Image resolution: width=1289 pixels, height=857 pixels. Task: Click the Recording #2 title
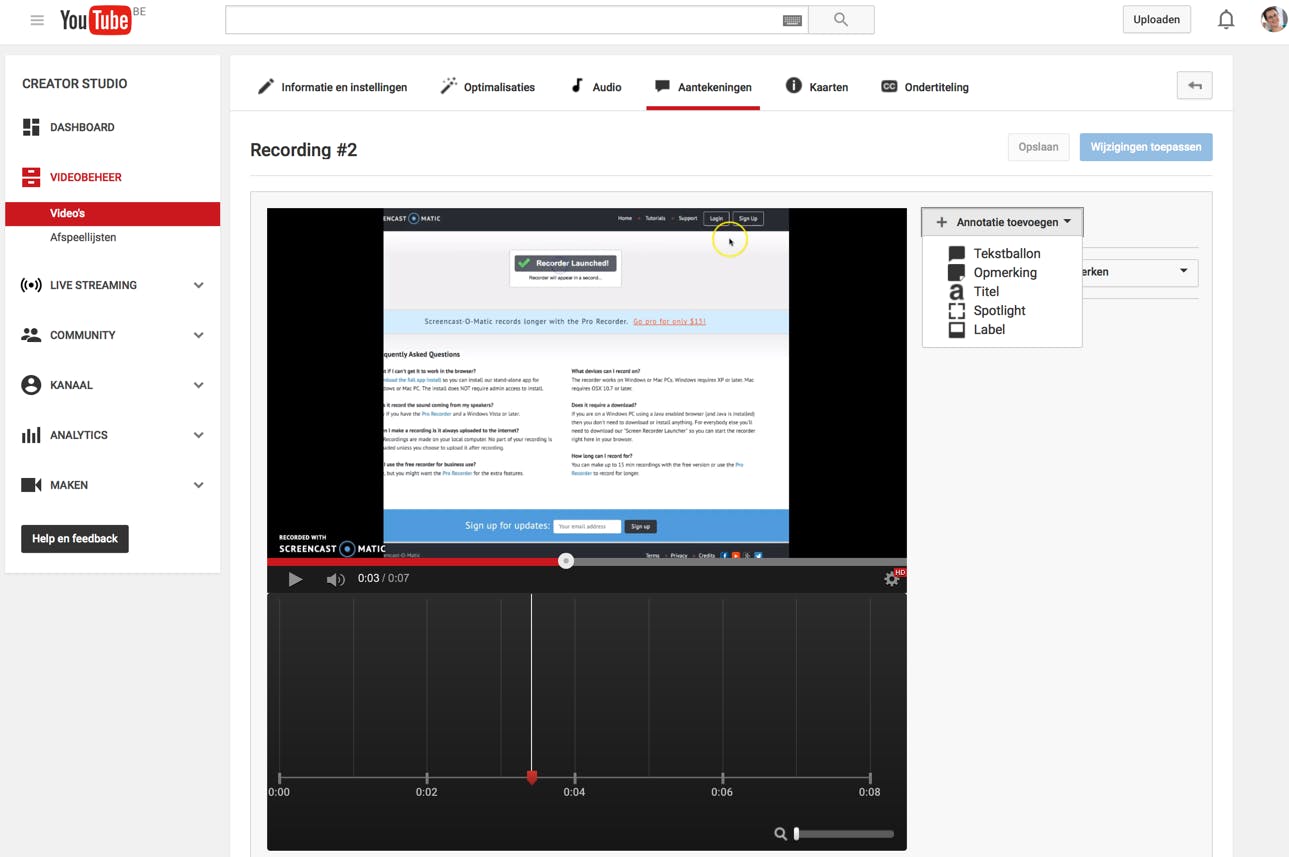pyautogui.click(x=304, y=150)
